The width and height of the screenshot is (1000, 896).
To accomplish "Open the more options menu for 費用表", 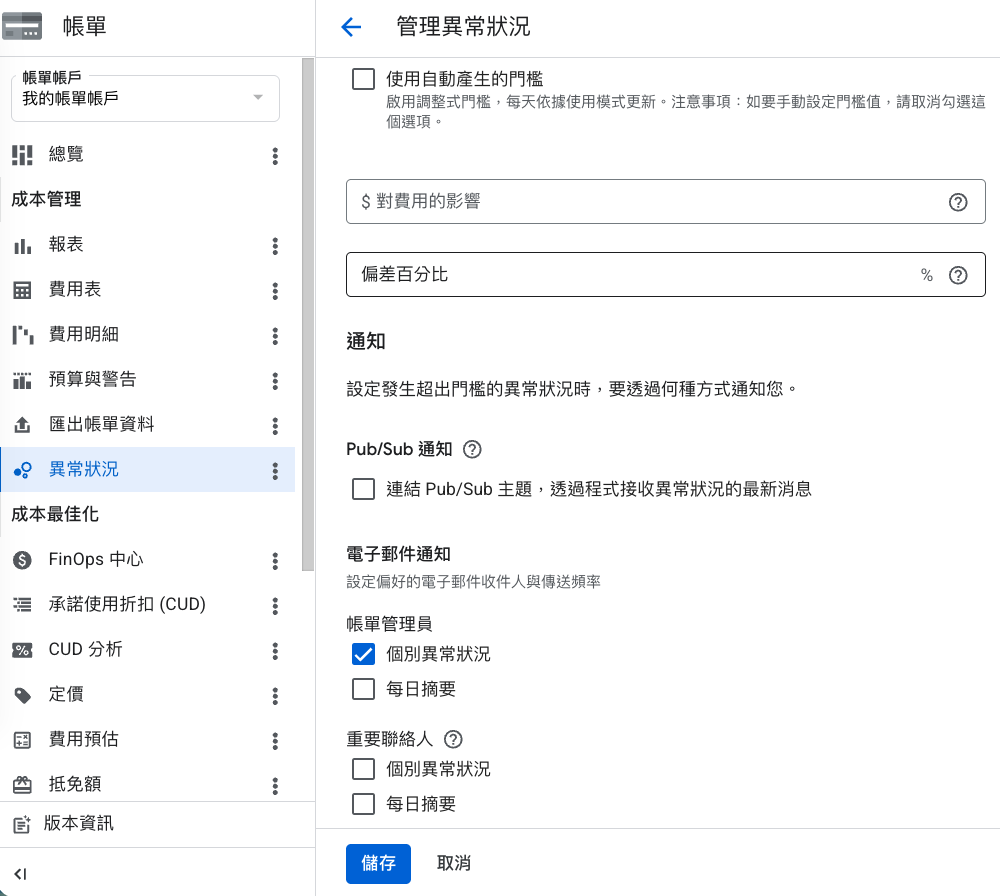I will click(276, 291).
